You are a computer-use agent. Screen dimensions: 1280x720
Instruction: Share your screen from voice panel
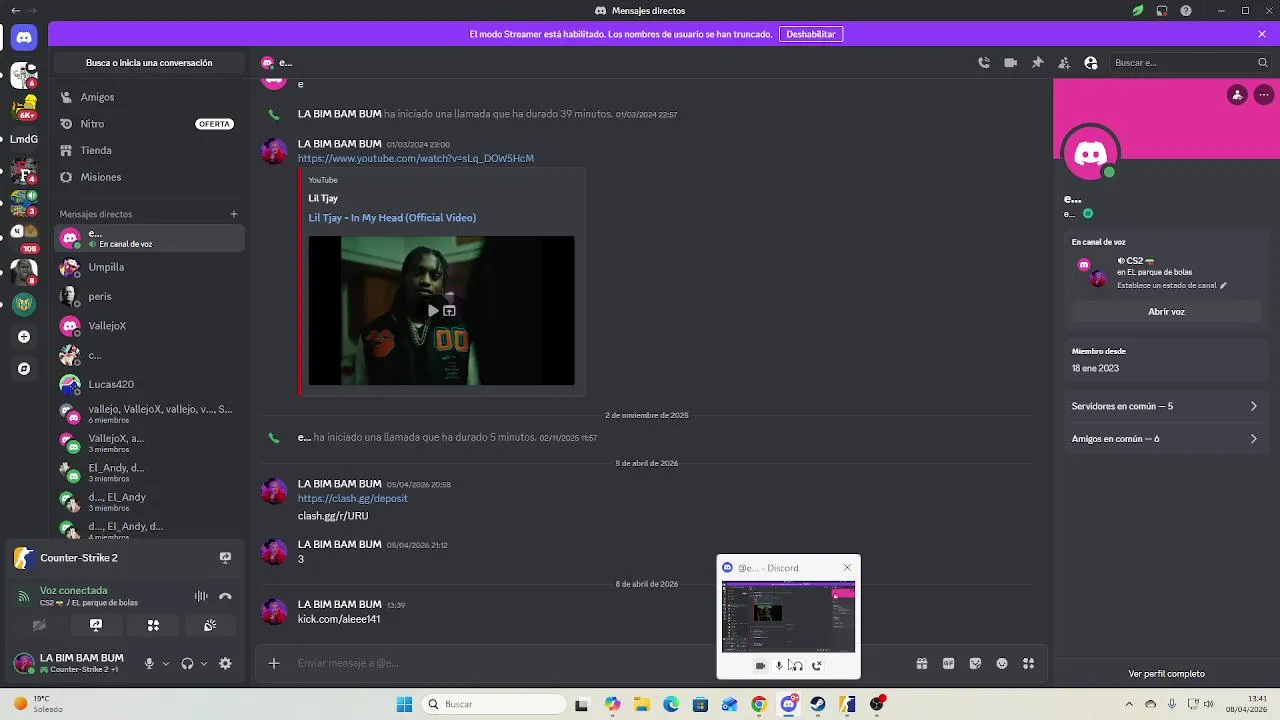click(96, 625)
